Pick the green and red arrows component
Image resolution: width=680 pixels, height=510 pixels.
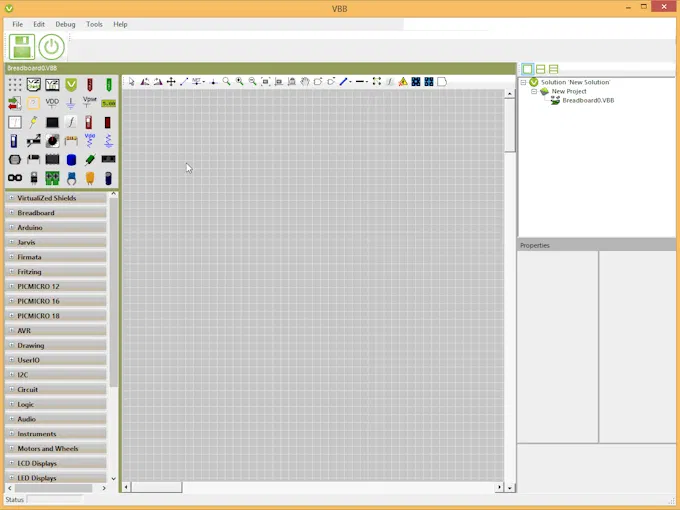click(15, 103)
